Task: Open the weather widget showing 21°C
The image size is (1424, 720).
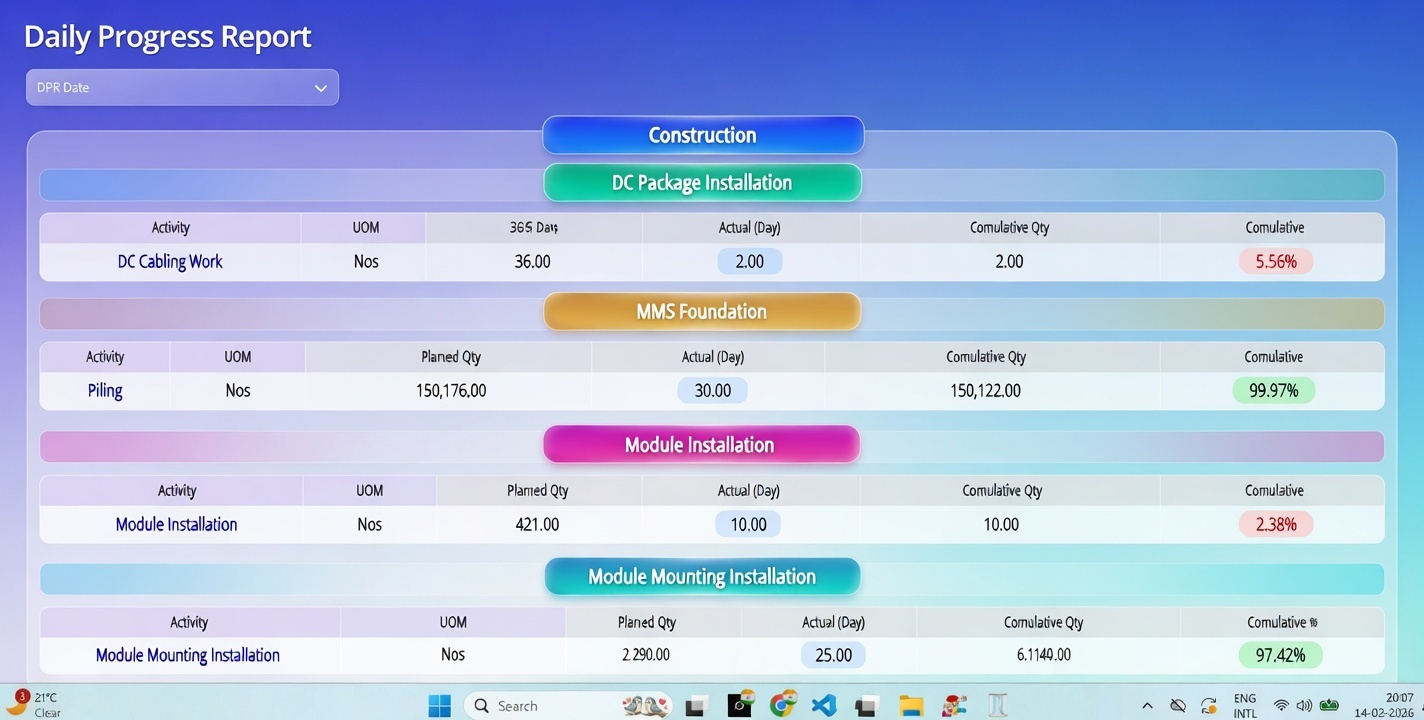Action: tap(35, 704)
